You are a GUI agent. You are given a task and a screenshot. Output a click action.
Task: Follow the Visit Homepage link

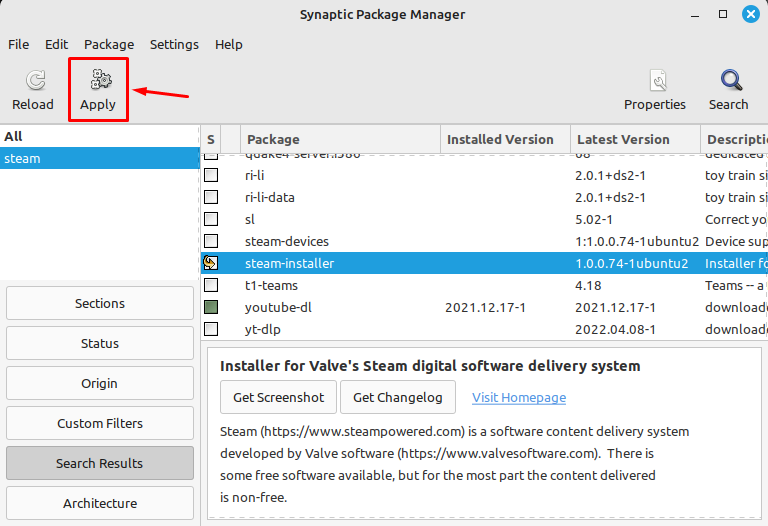519,397
